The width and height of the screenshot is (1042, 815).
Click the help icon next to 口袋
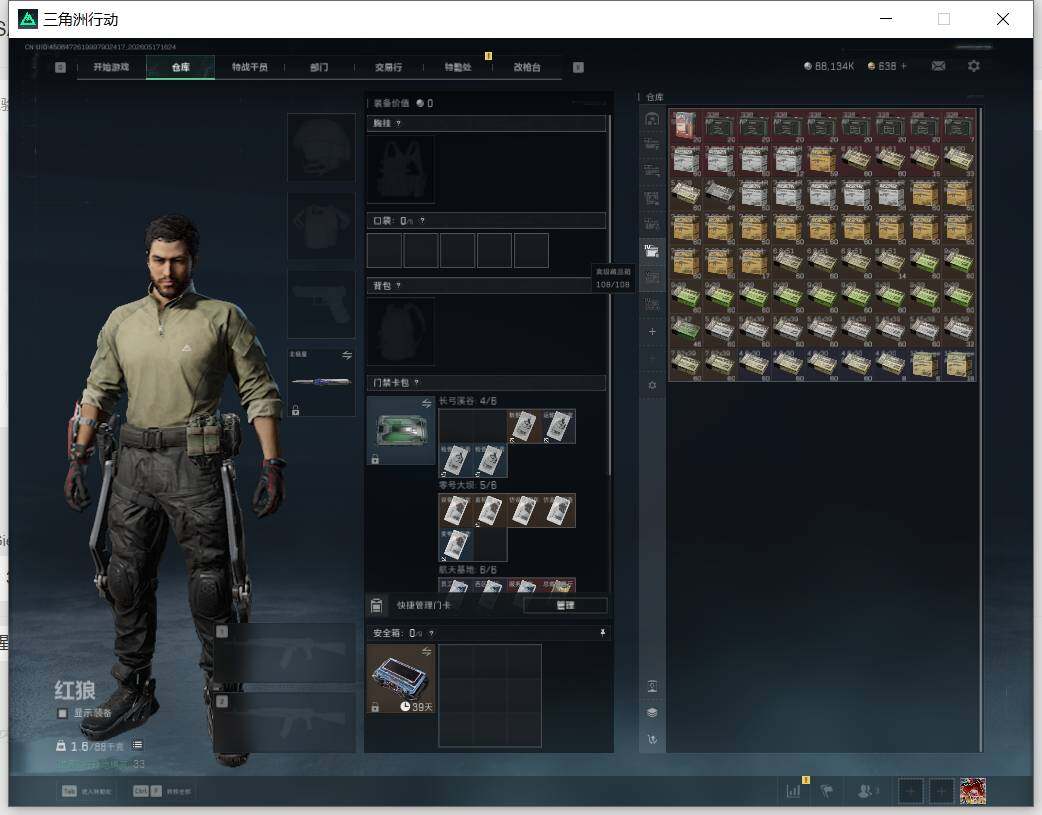422,221
